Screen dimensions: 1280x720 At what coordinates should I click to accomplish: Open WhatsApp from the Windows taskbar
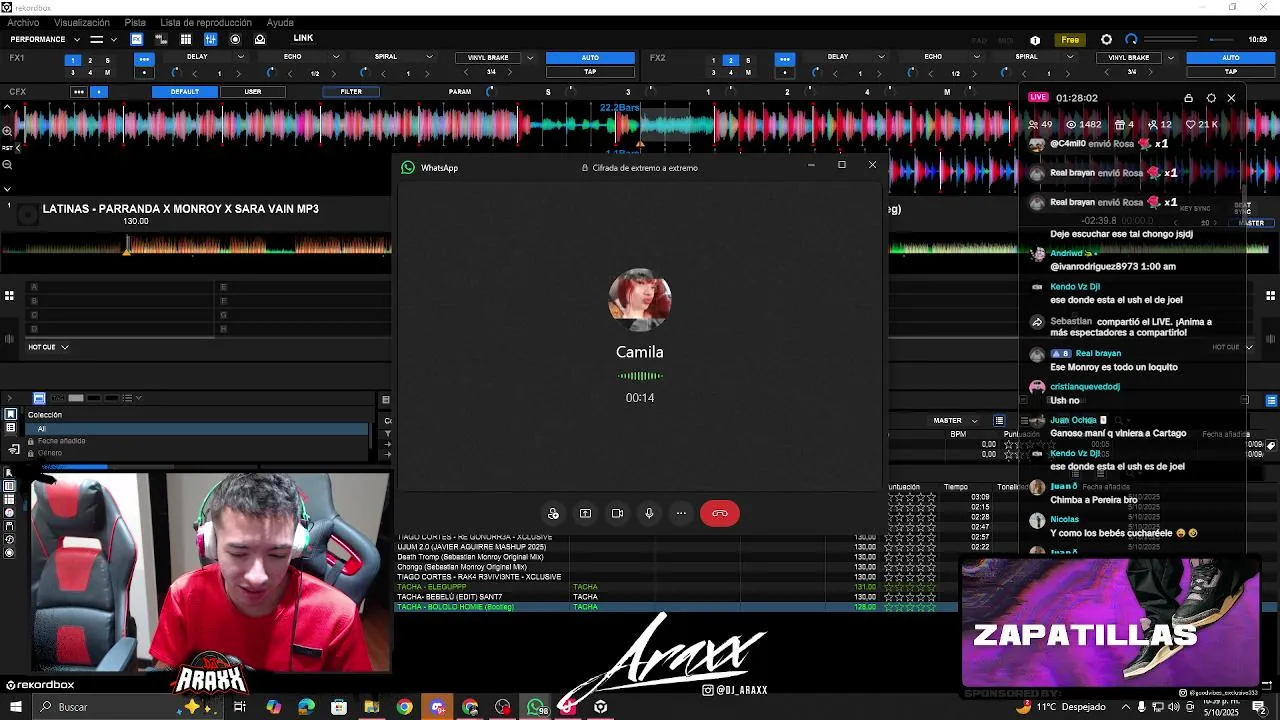point(537,707)
